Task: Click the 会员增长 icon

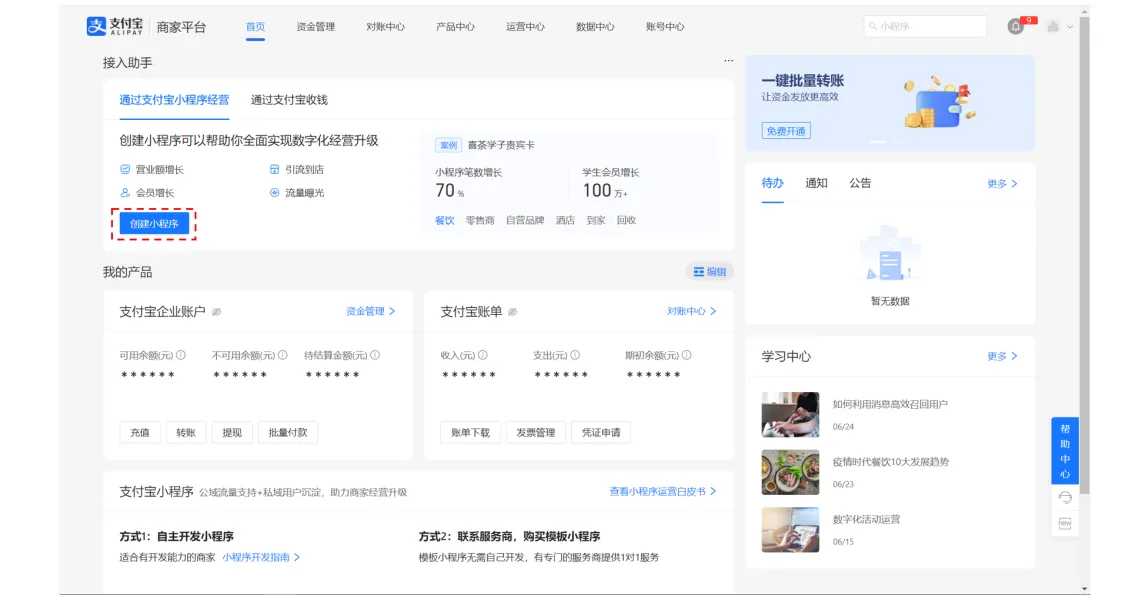Action: pyautogui.click(x=126, y=192)
